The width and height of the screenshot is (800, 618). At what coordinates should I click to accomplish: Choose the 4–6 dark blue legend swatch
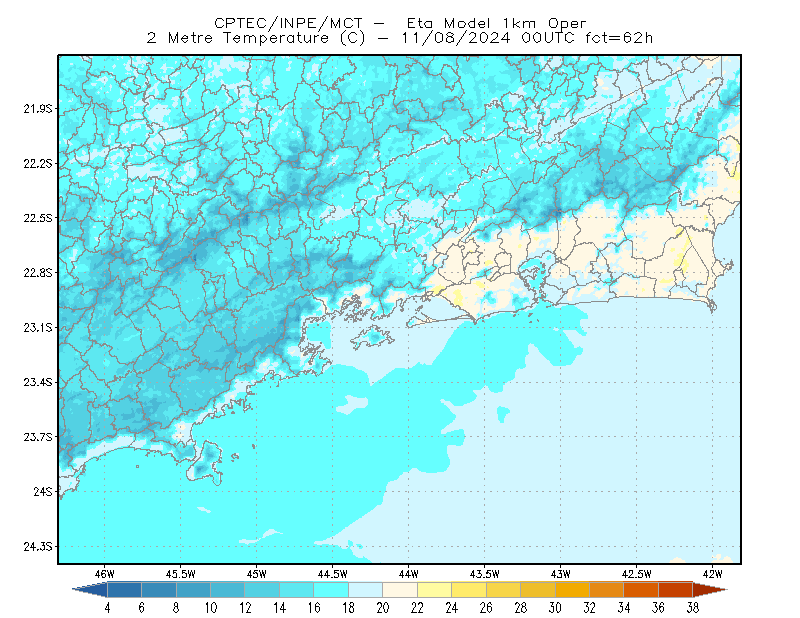tap(124, 590)
